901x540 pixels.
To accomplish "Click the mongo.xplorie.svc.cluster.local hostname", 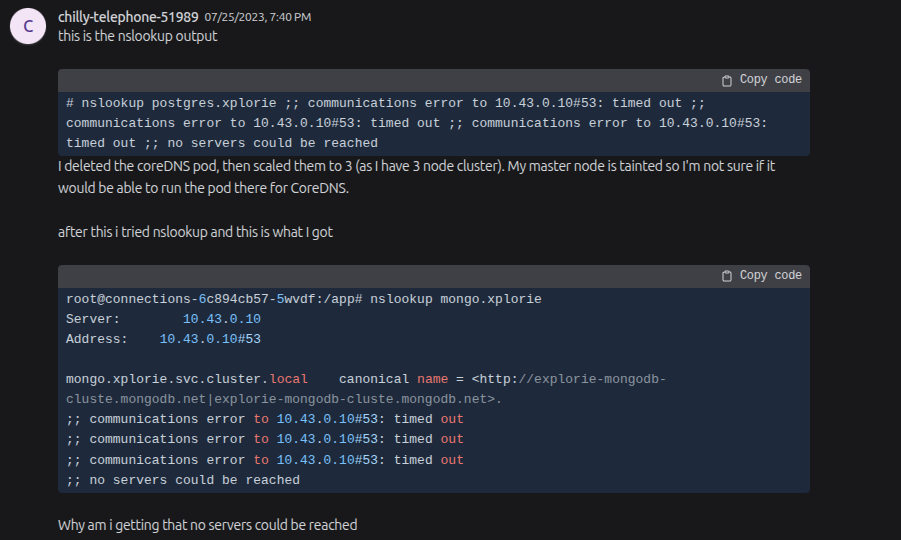I will click(187, 379).
